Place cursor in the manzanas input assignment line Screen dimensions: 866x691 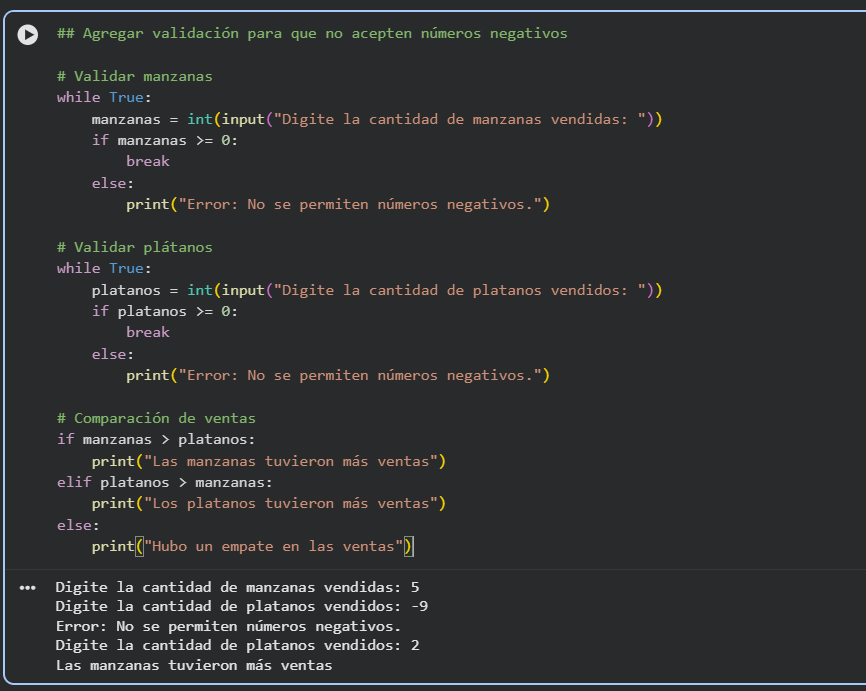[x=377, y=119]
